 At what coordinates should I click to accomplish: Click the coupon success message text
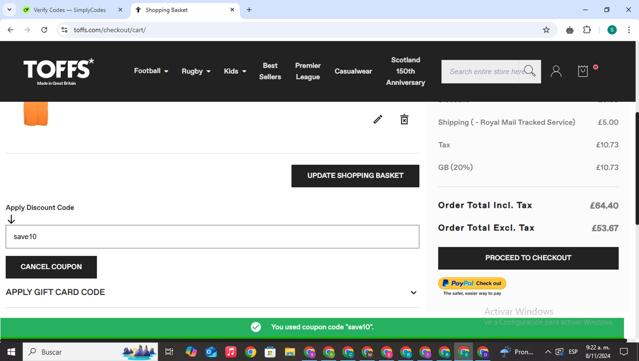point(322,327)
